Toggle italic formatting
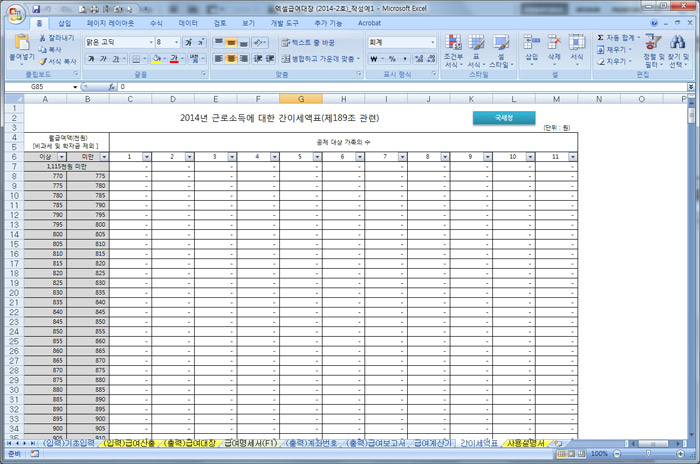This screenshot has width=700, height=464. (103, 59)
